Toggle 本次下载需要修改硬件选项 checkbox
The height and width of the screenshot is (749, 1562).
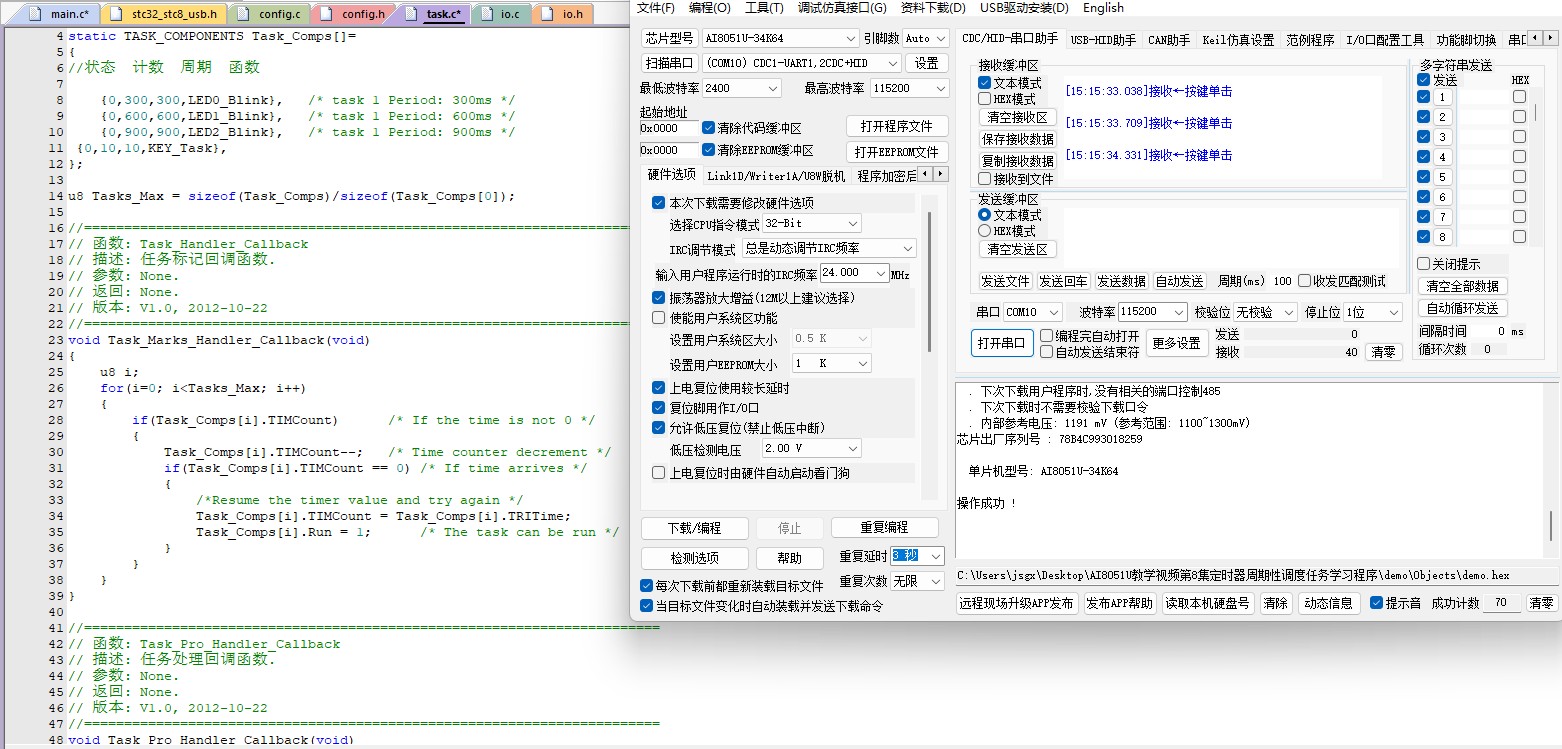point(658,202)
